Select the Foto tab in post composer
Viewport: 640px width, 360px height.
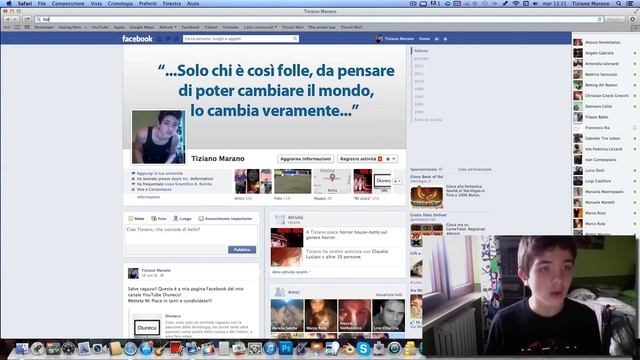pos(159,219)
